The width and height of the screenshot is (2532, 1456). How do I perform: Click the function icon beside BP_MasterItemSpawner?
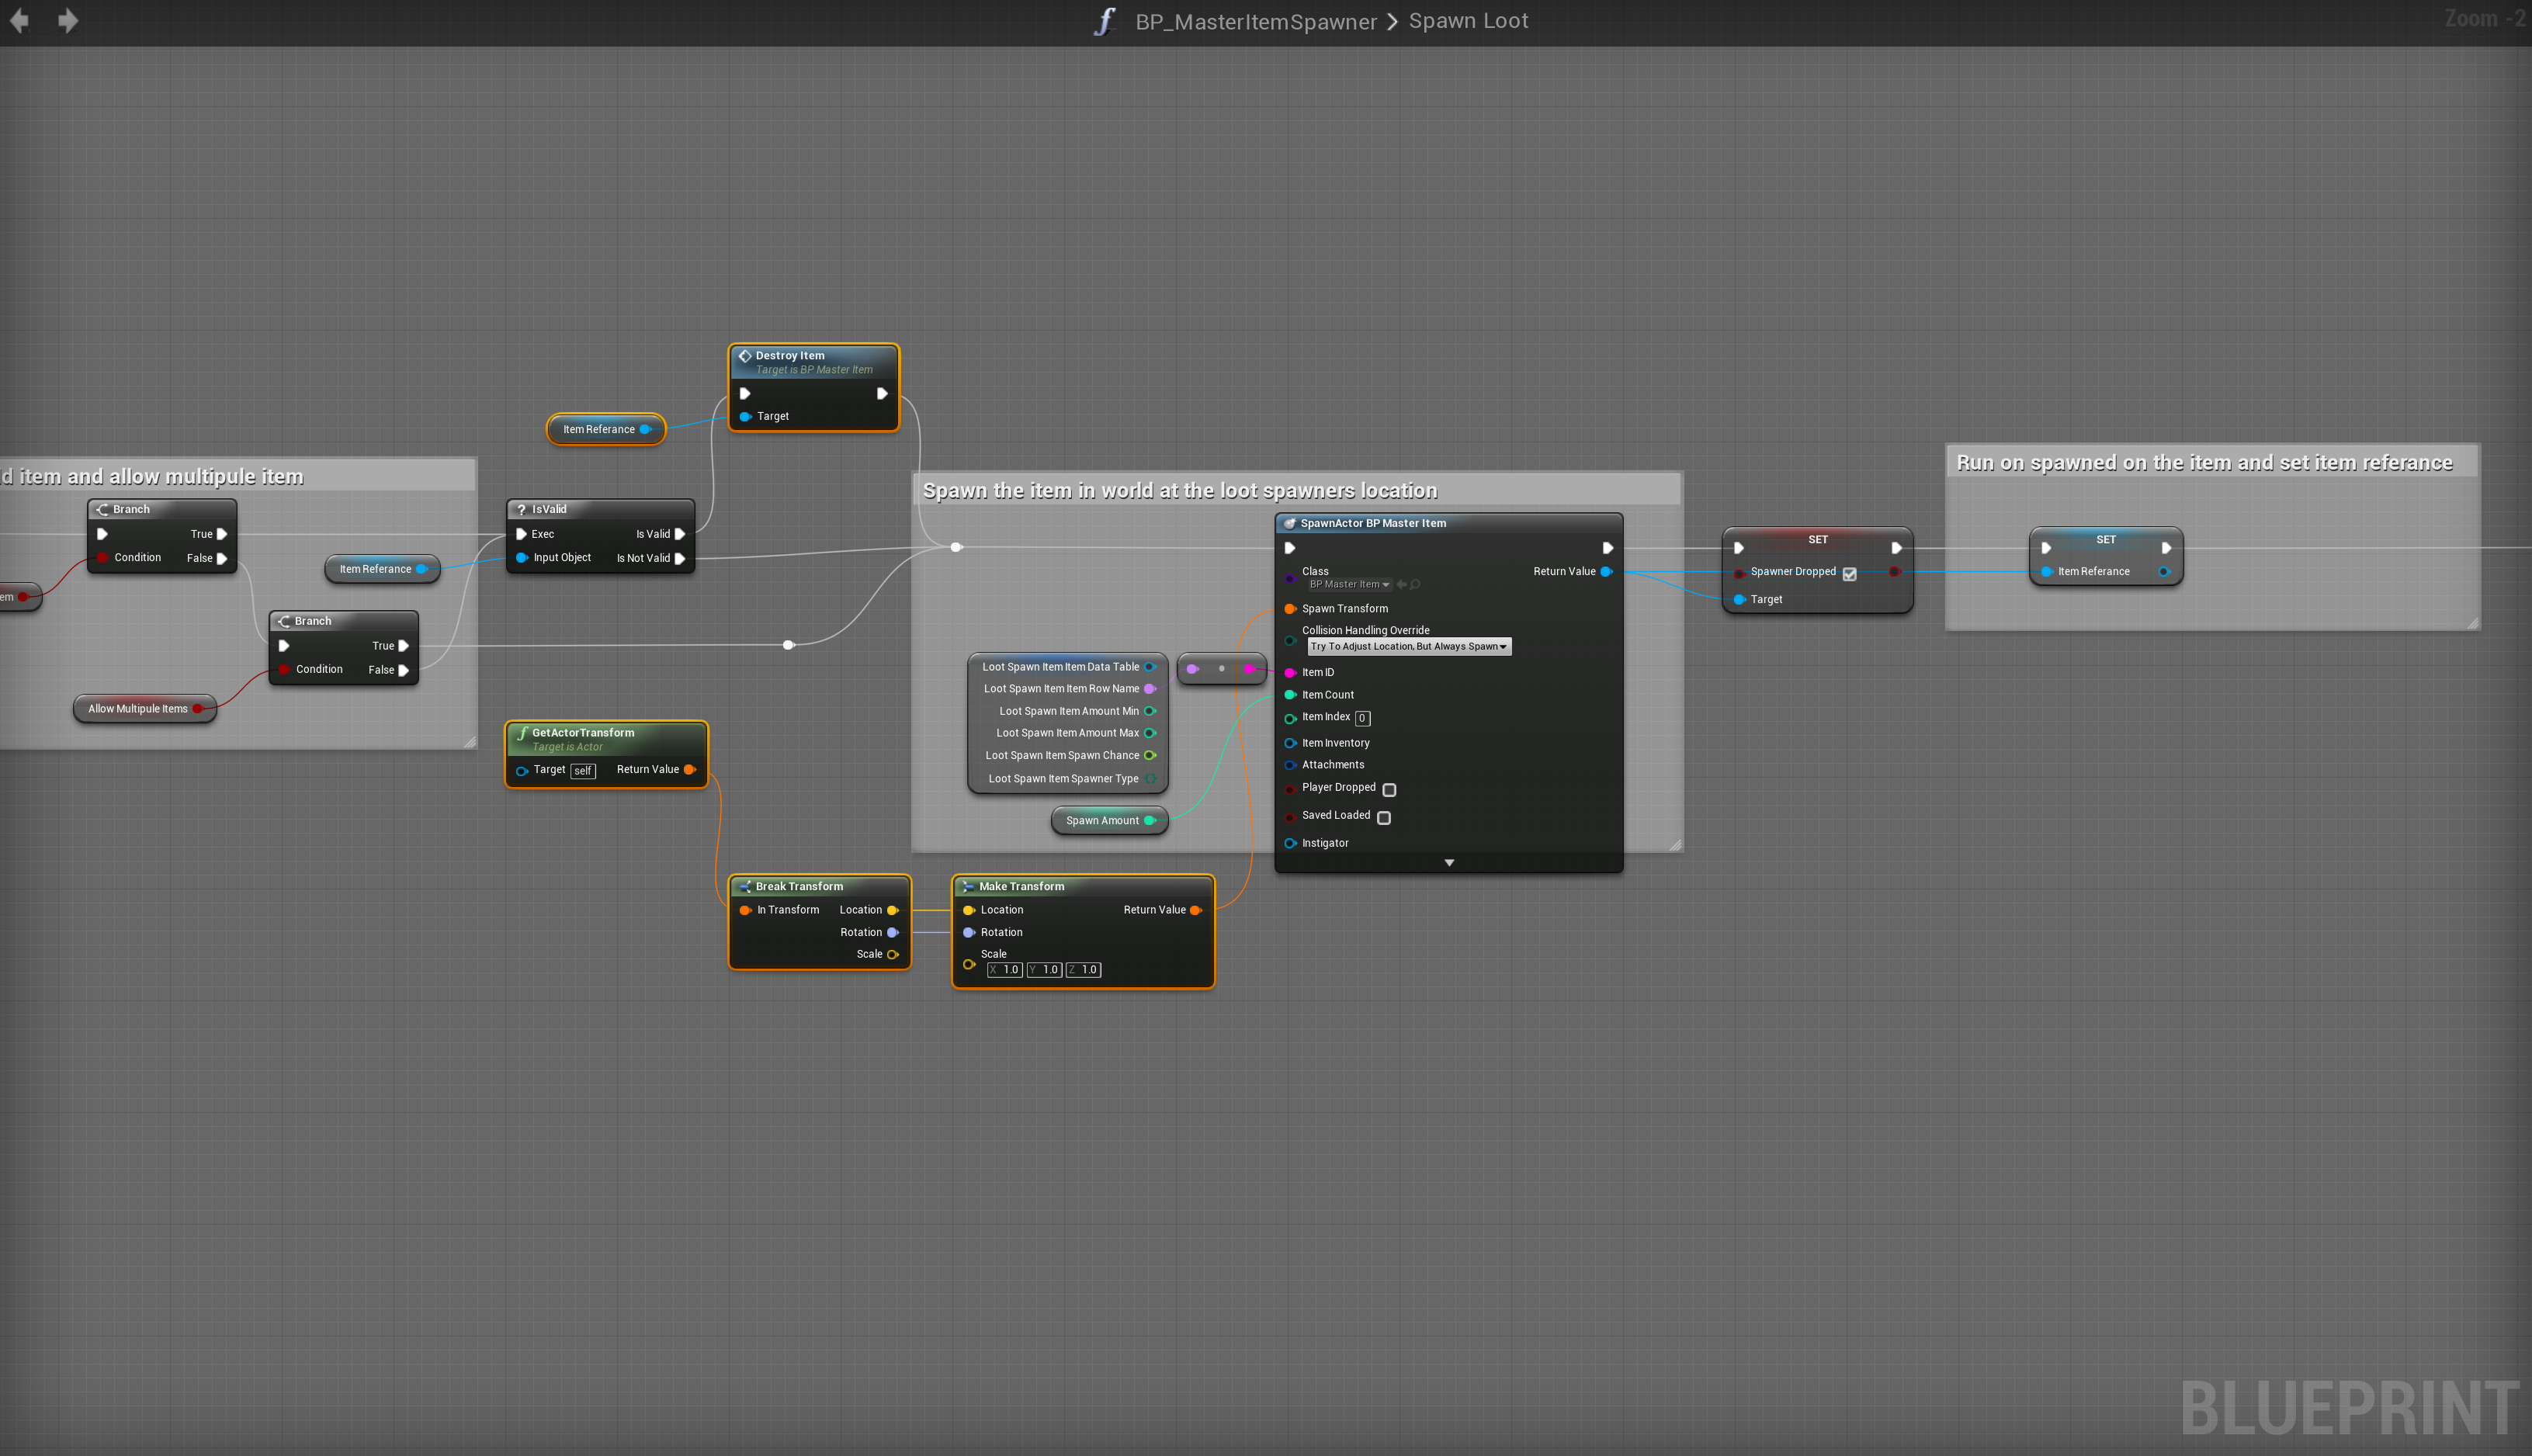coord(1104,21)
